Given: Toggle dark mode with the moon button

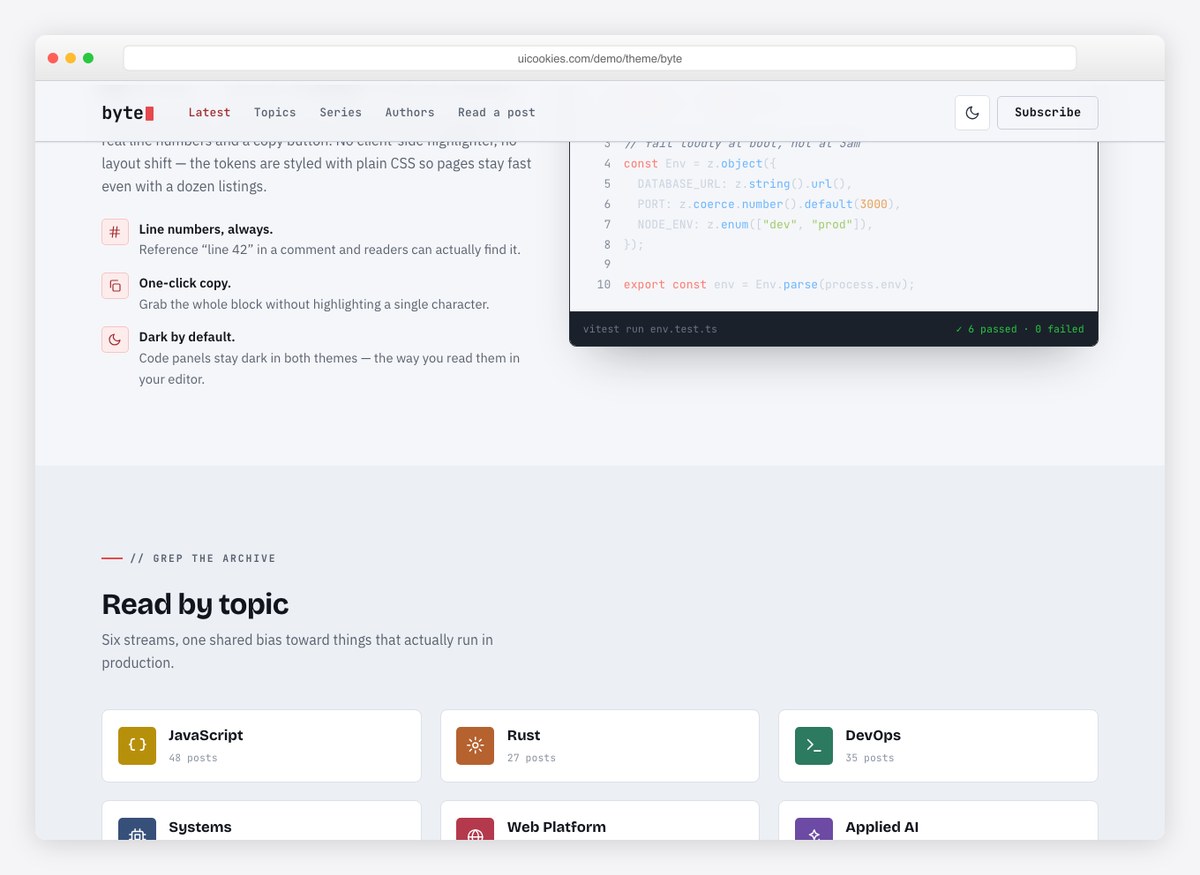Looking at the screenshot, I should pos(972,113).
